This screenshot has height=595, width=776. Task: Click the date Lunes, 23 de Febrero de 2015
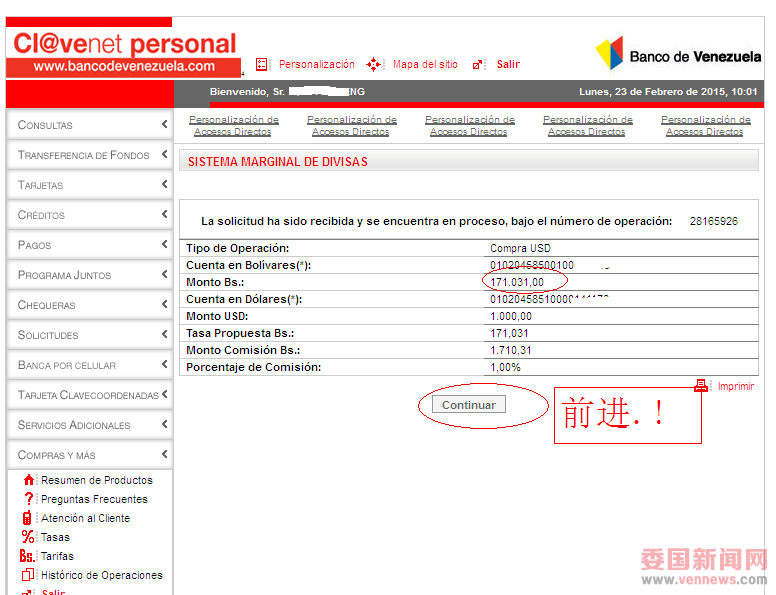click(x=652, y=92)
